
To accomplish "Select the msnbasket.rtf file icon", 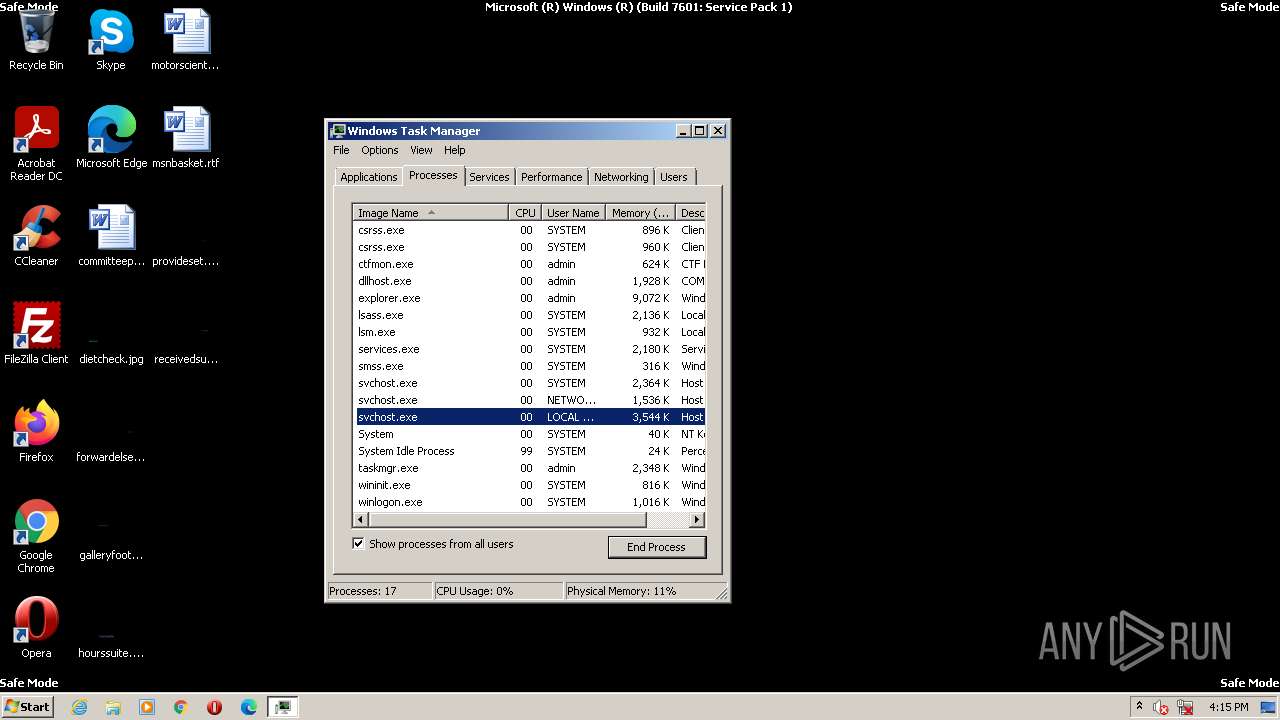I will tap(185, 138).
